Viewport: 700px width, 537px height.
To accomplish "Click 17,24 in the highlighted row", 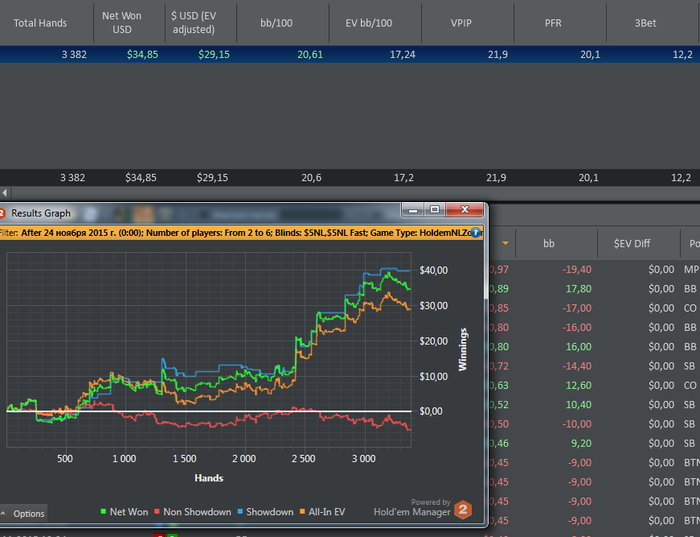I will [x=402, y=54].
